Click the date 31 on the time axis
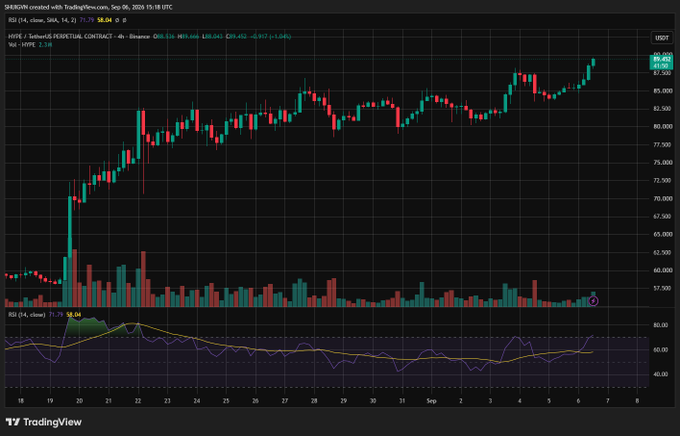Screen dimensions: 680x436 tap(402, 401)
